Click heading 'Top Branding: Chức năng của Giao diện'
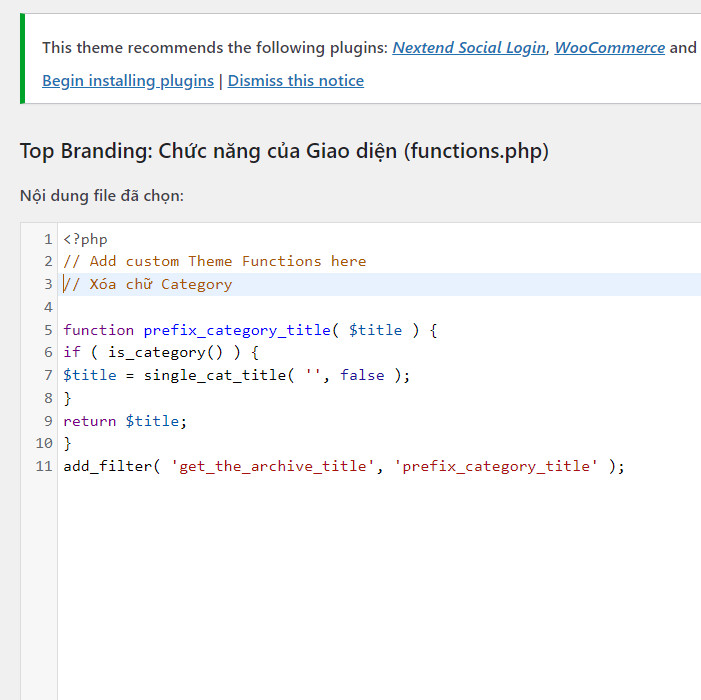 tap(208, 151)
